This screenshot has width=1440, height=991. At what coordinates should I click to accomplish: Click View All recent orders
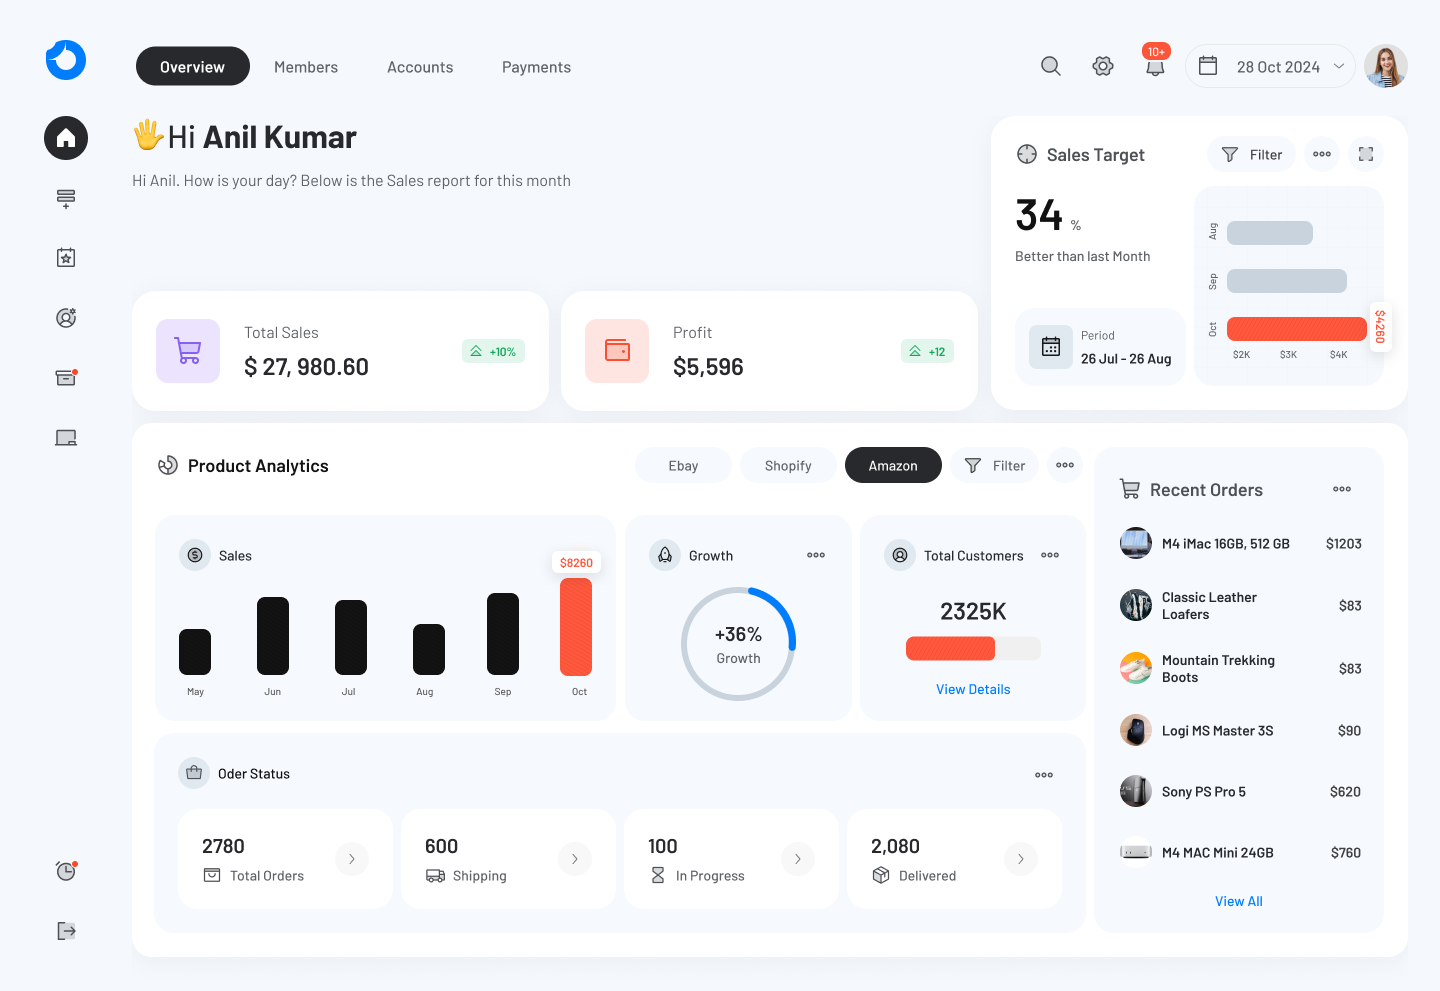click(1239, 901)
